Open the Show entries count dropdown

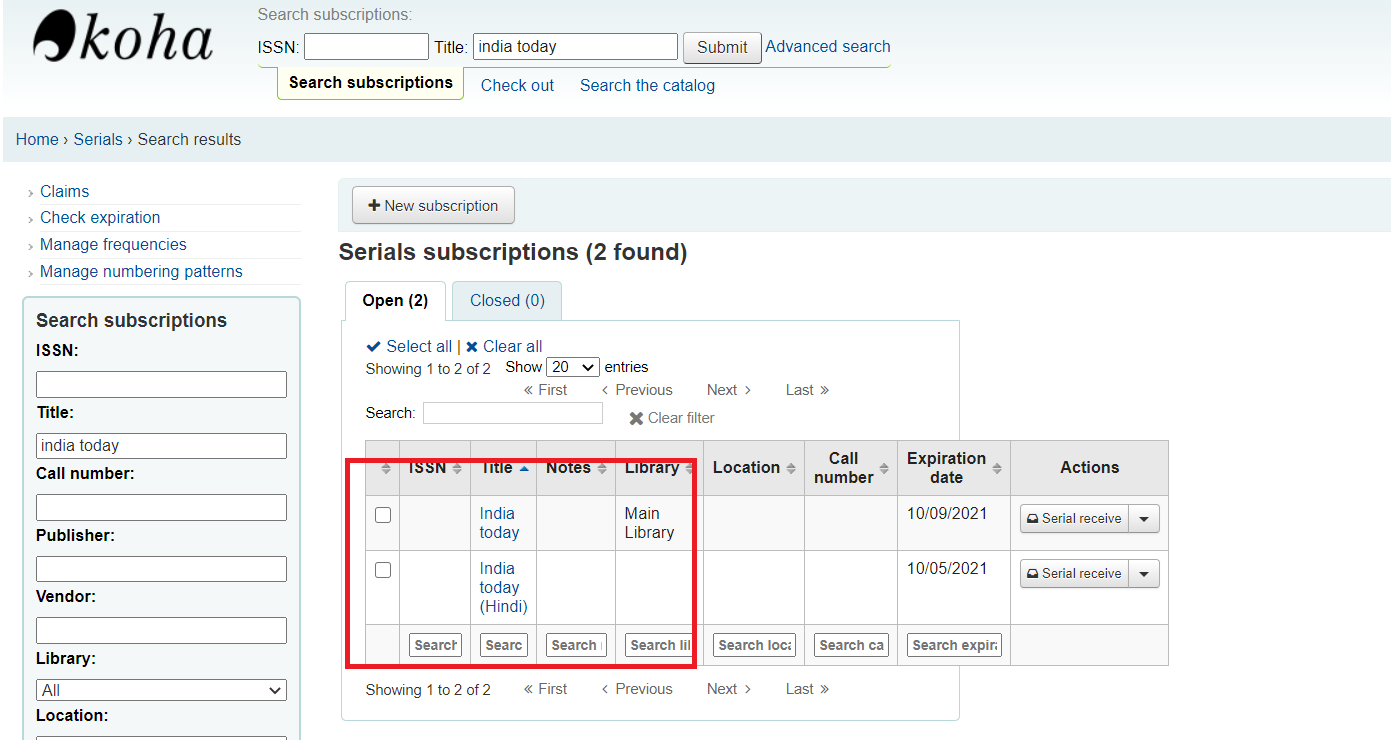point(573,368)
